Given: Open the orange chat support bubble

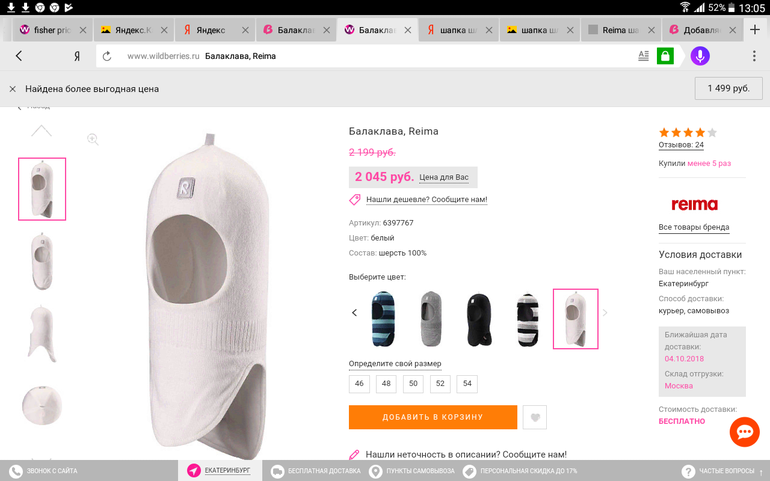Looking at the screenshot, I should (x=744, y=432).
